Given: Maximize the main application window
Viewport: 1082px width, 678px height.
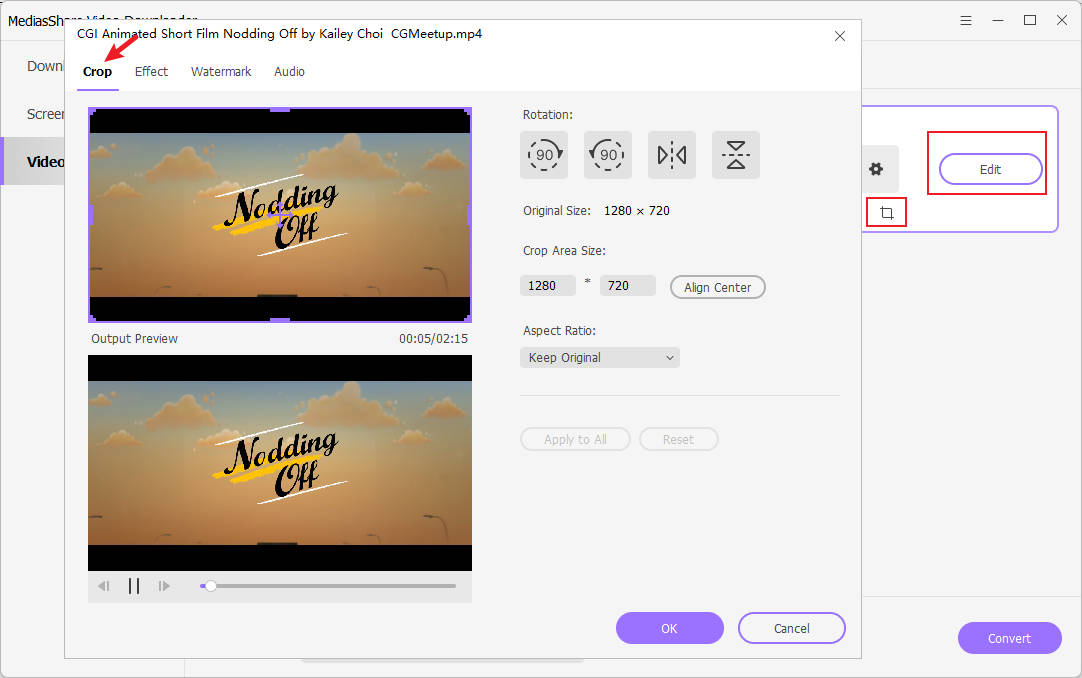Looking at the screenshot, I should 1030,21.
